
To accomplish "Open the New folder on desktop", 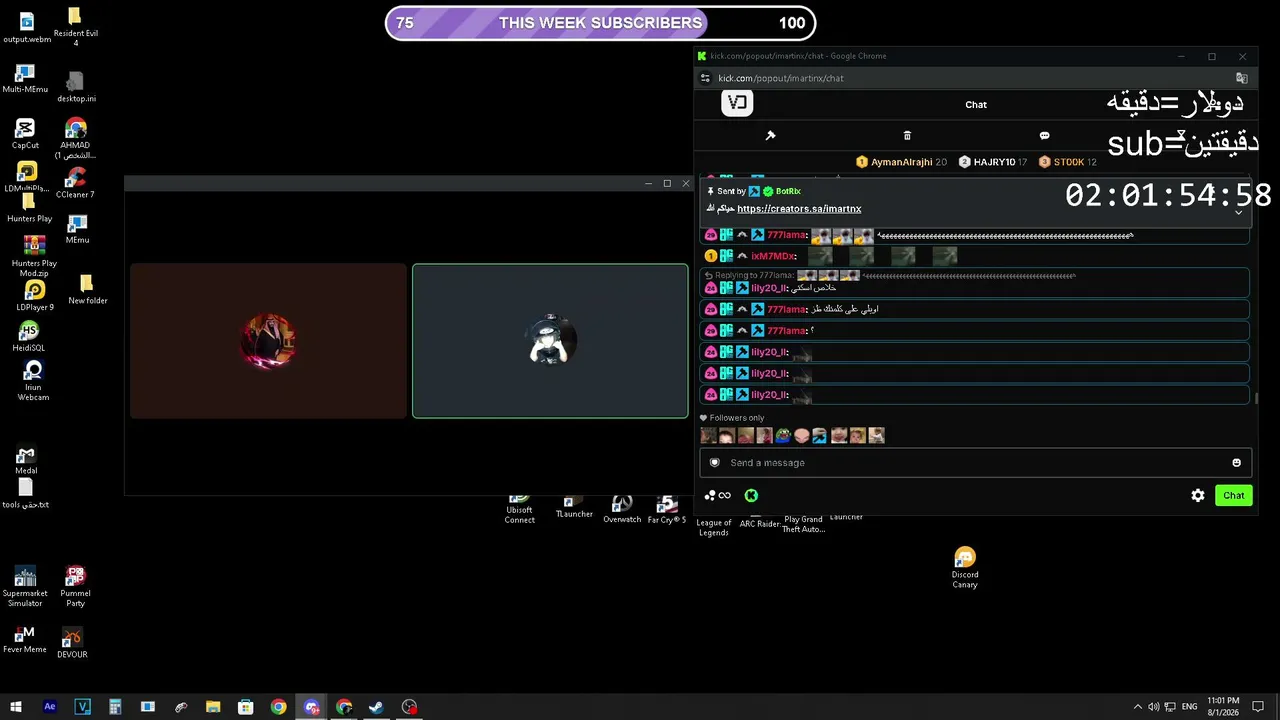I will (87, 290).
